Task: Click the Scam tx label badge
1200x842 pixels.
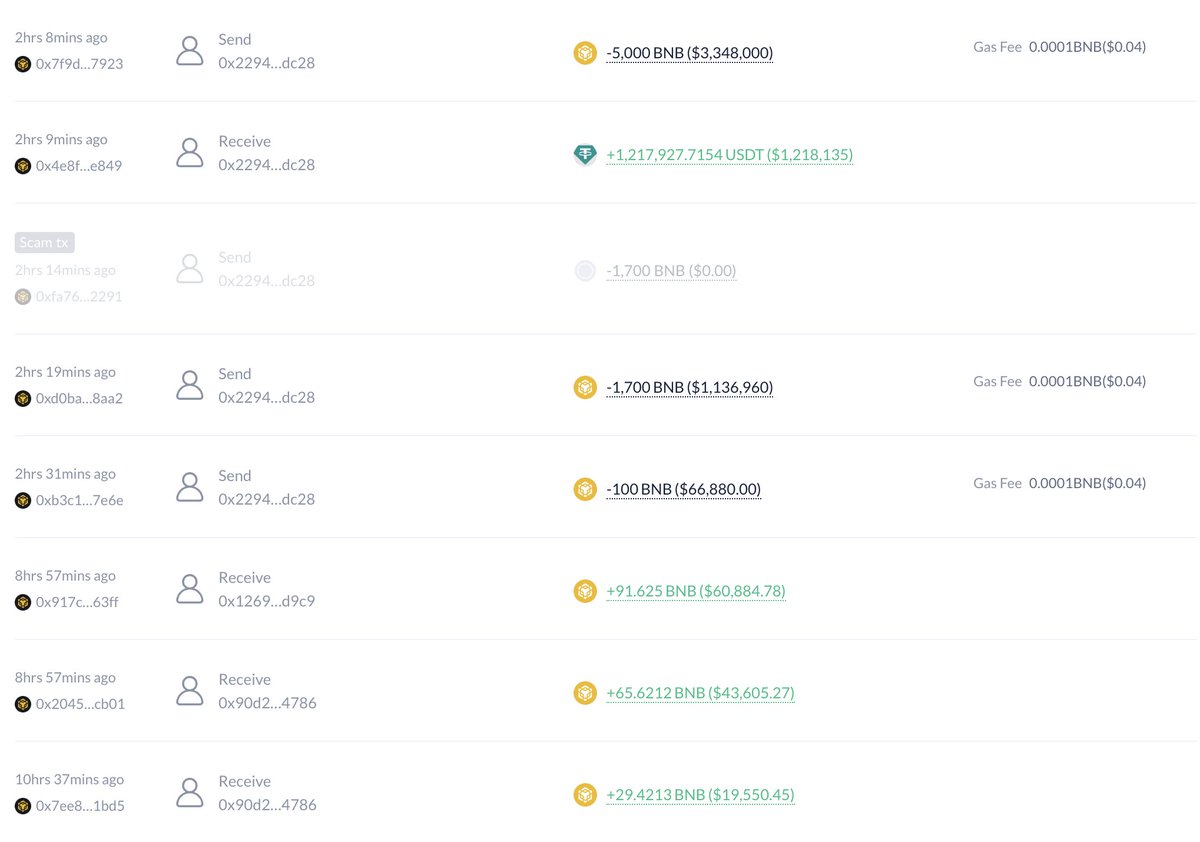Action: click(x=45, y=243)
